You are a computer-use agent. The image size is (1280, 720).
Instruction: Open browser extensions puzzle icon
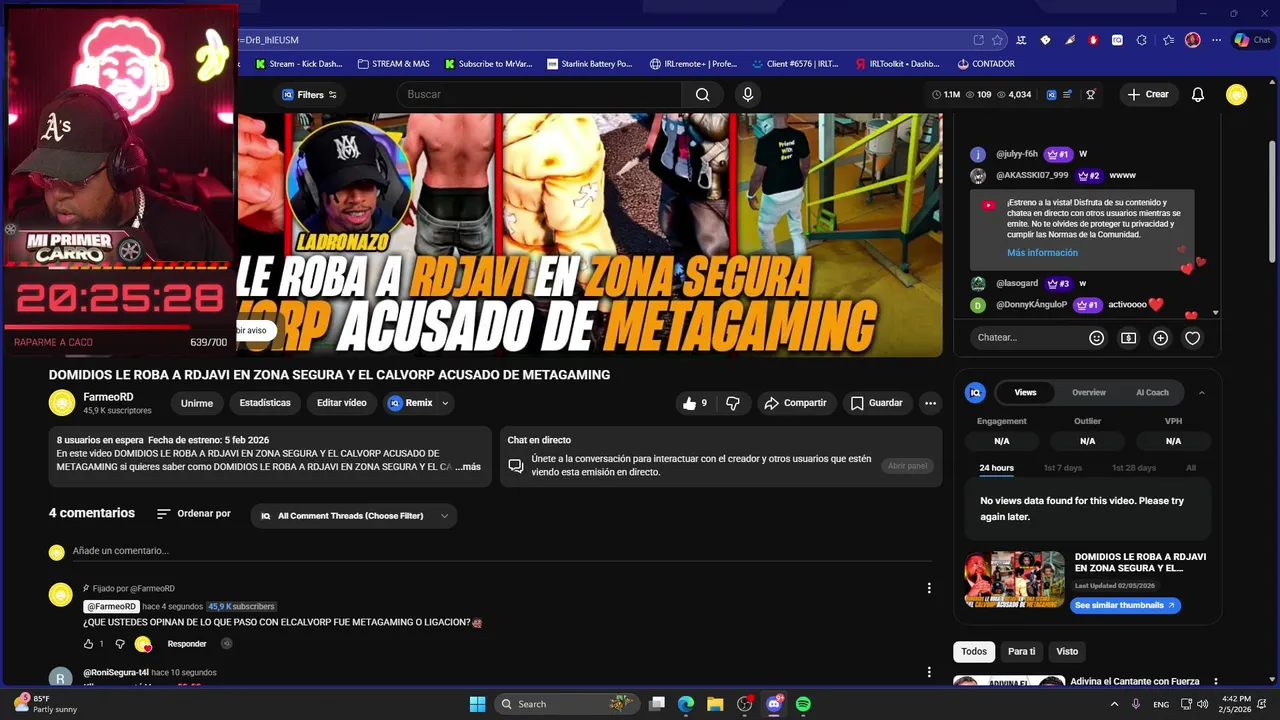coord(1141,40)
